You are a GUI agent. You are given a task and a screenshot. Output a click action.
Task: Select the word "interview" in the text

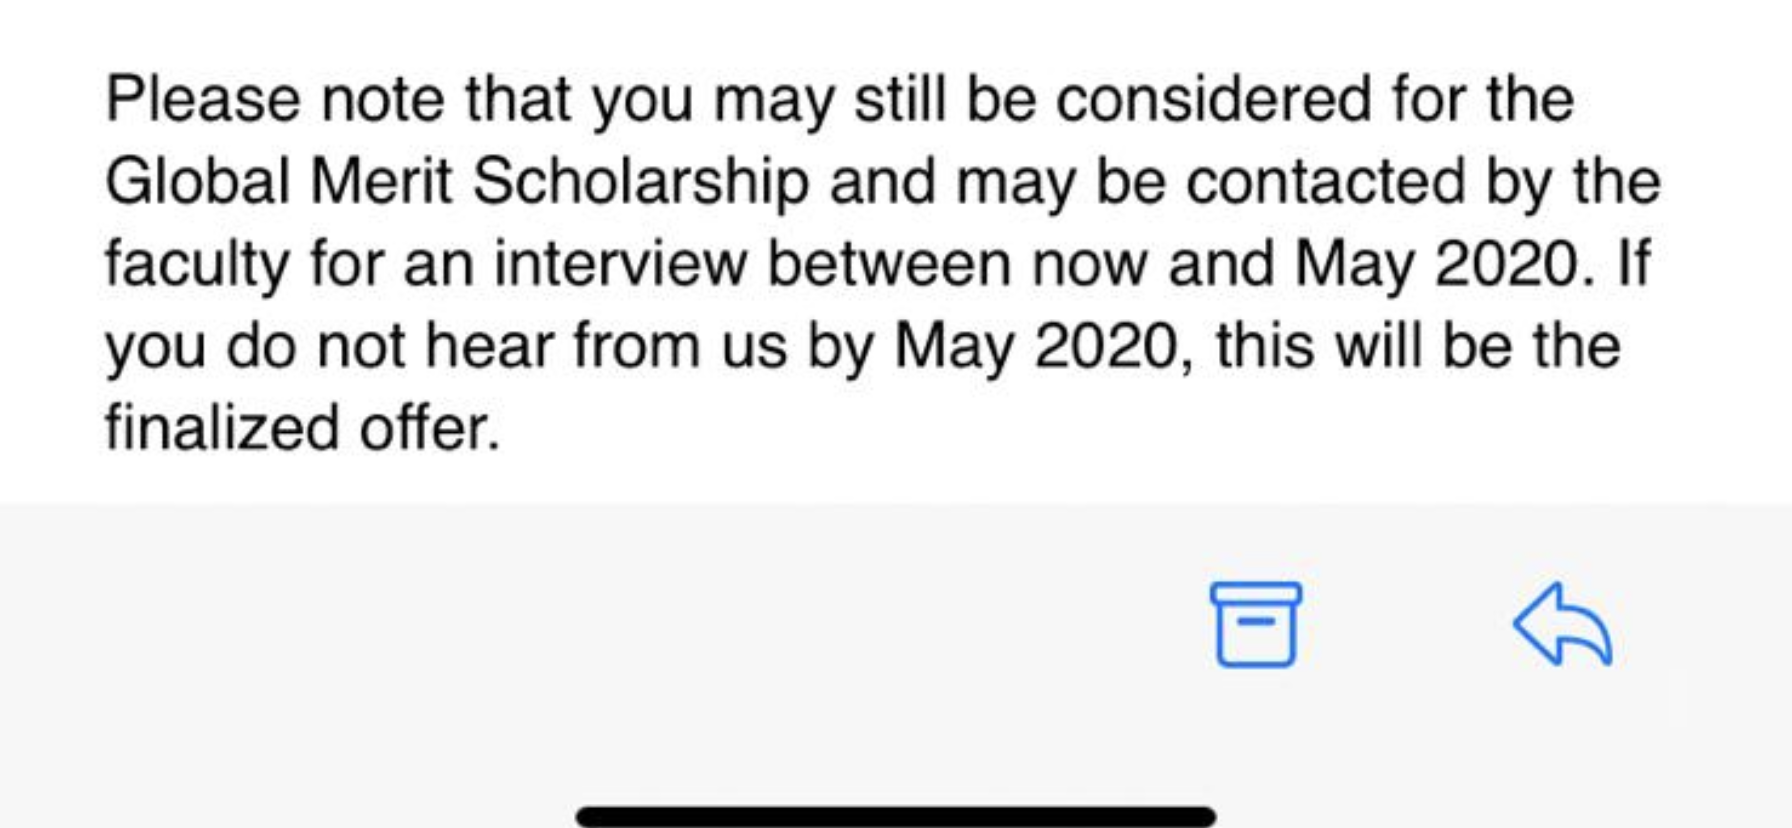[x=621, y=265]
